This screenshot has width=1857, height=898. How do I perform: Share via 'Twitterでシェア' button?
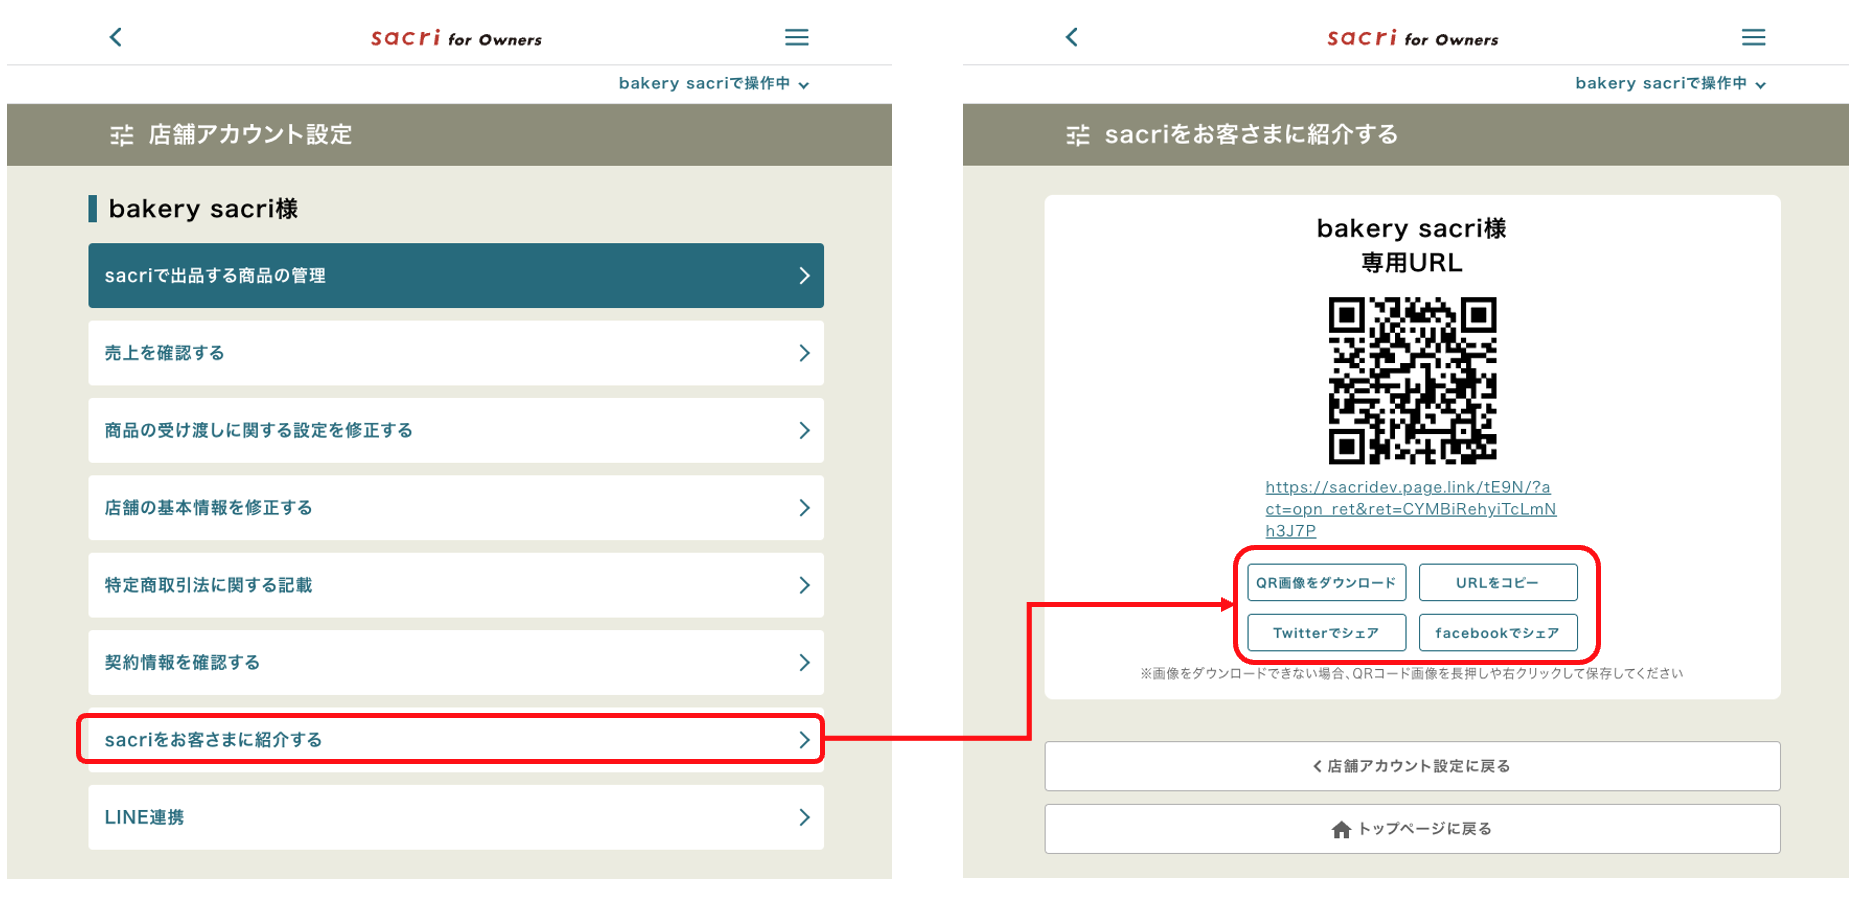[1326, 633]
